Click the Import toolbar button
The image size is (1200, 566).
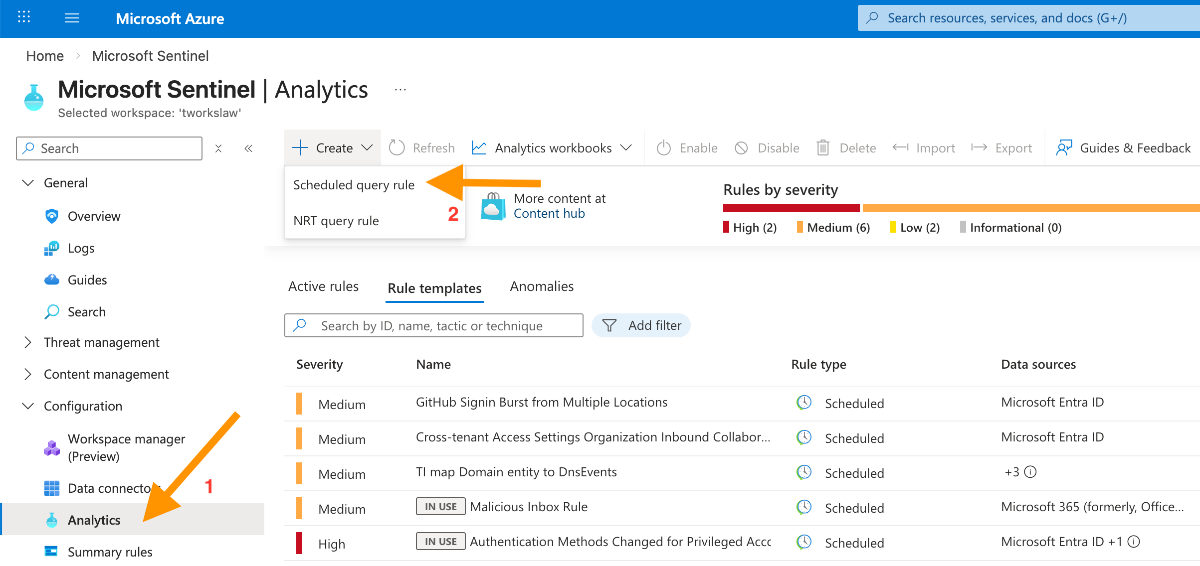[x=923, y=148]
